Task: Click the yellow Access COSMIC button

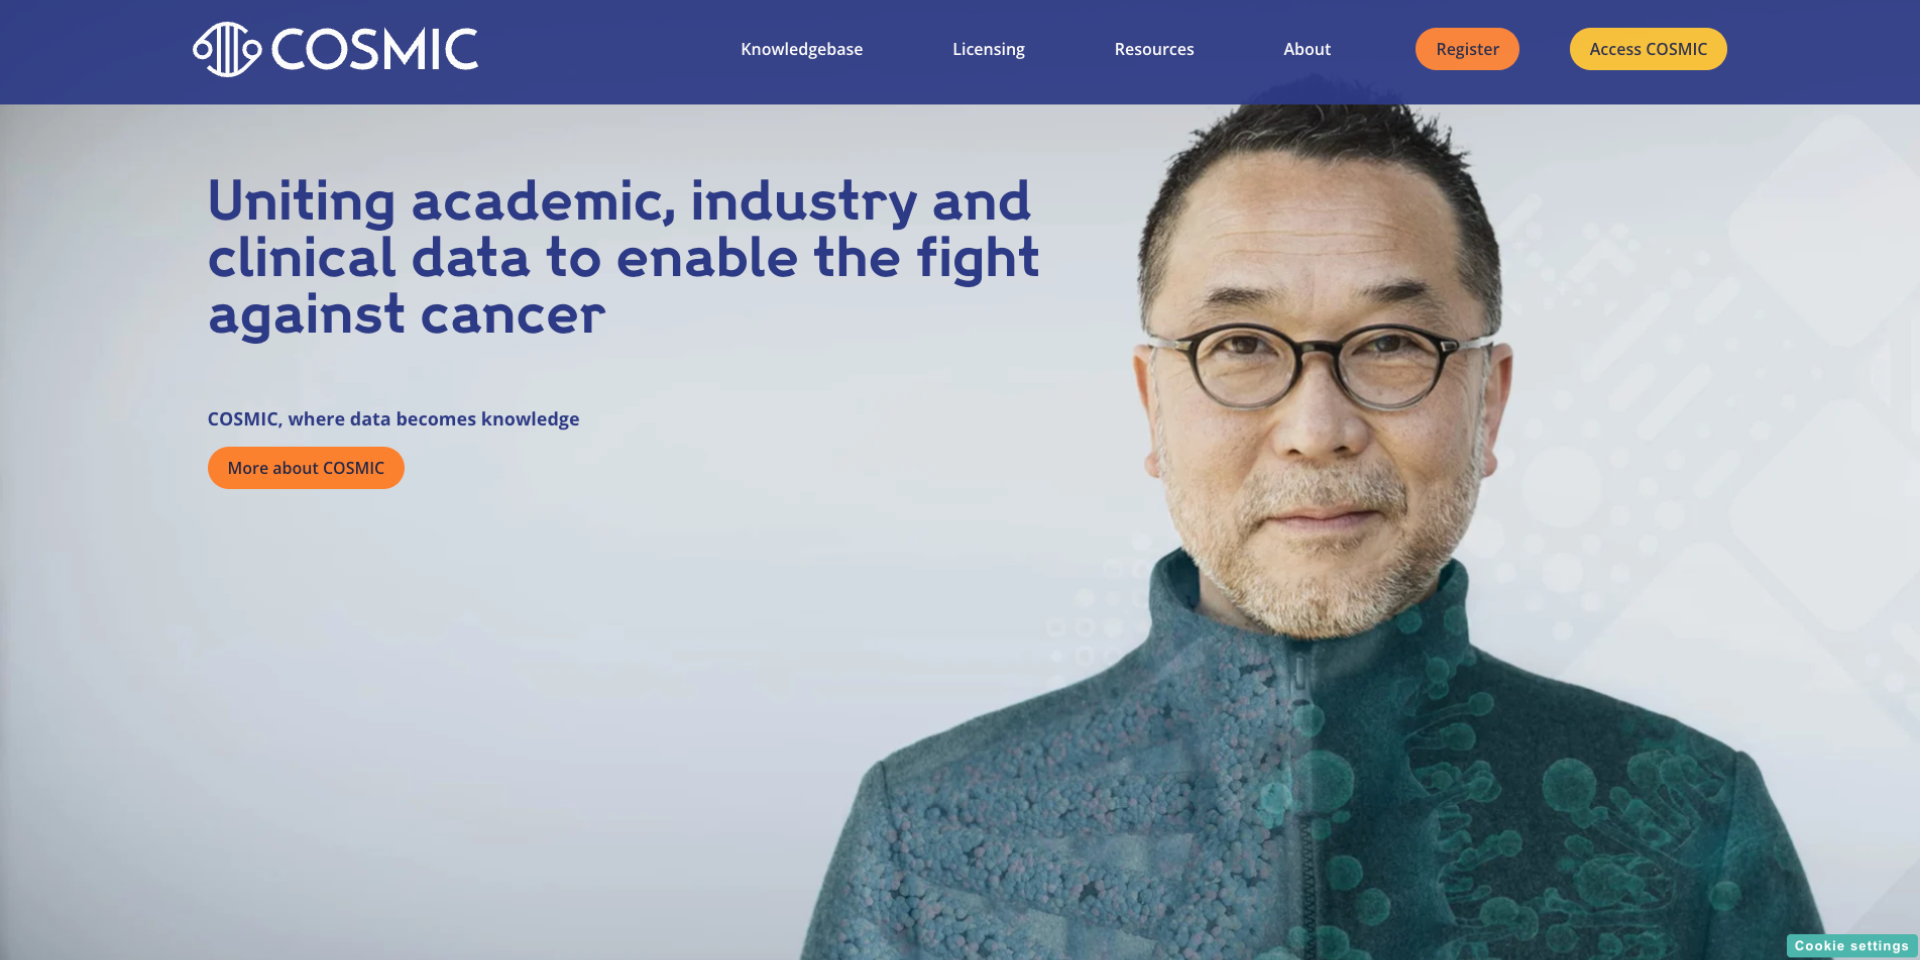Action: (x=1648, y=49)
